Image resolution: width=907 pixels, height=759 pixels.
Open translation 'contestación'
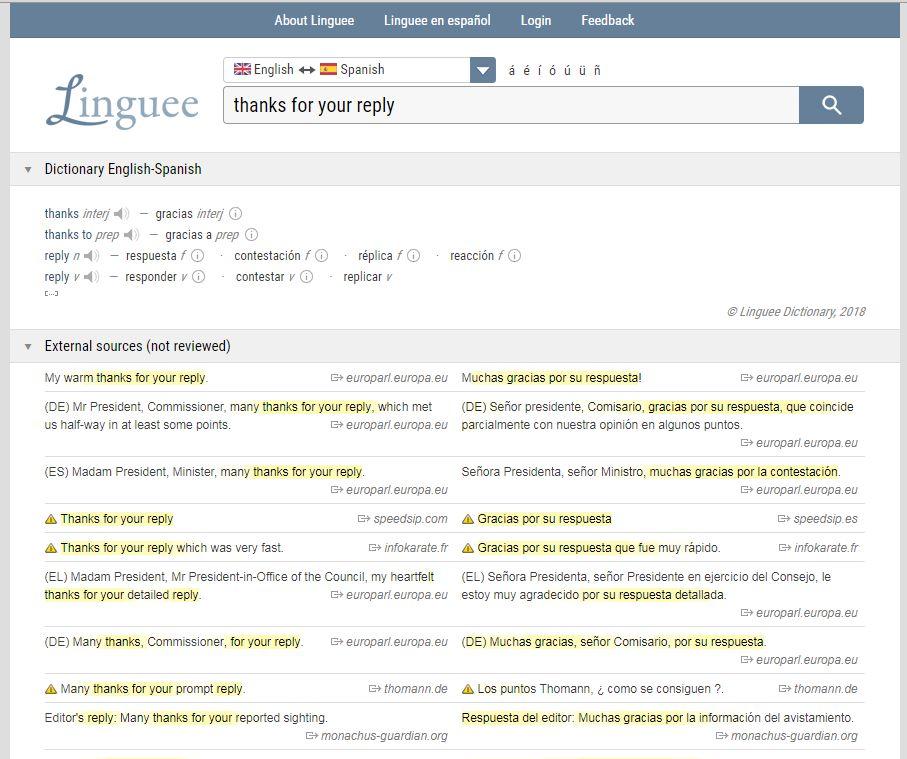267,256
